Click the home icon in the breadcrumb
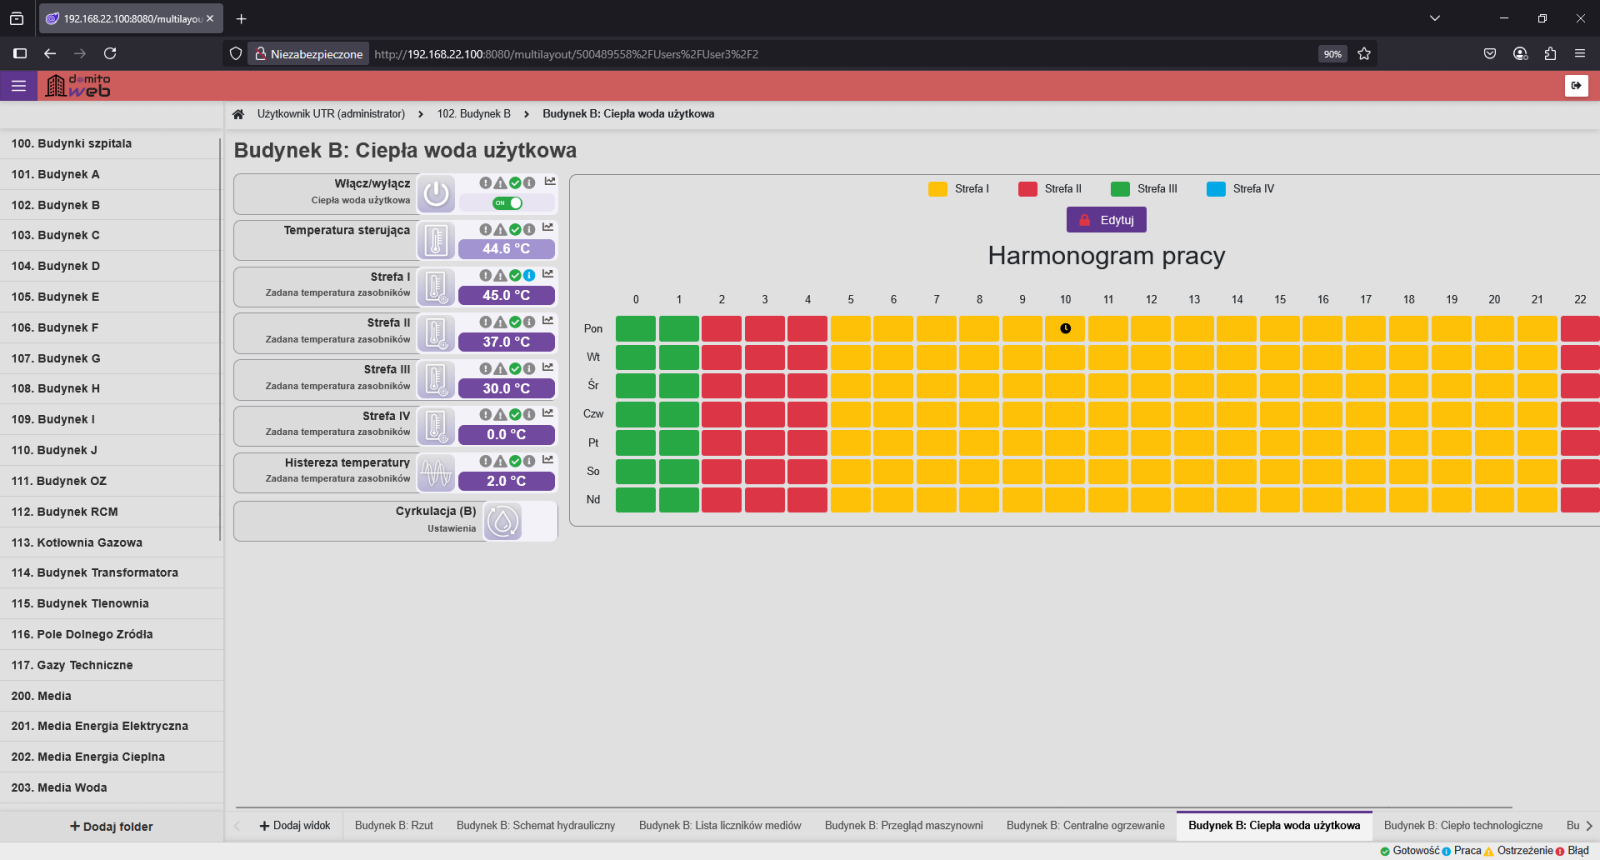The height and width of the screenshot is (860, 1600). pyautogui.click(x=238, y=114)
